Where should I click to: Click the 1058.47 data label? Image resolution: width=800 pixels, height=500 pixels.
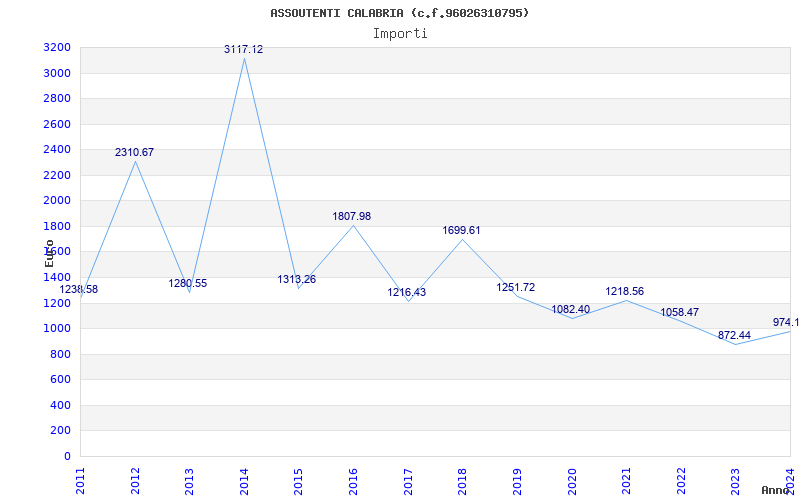[680, 312]
